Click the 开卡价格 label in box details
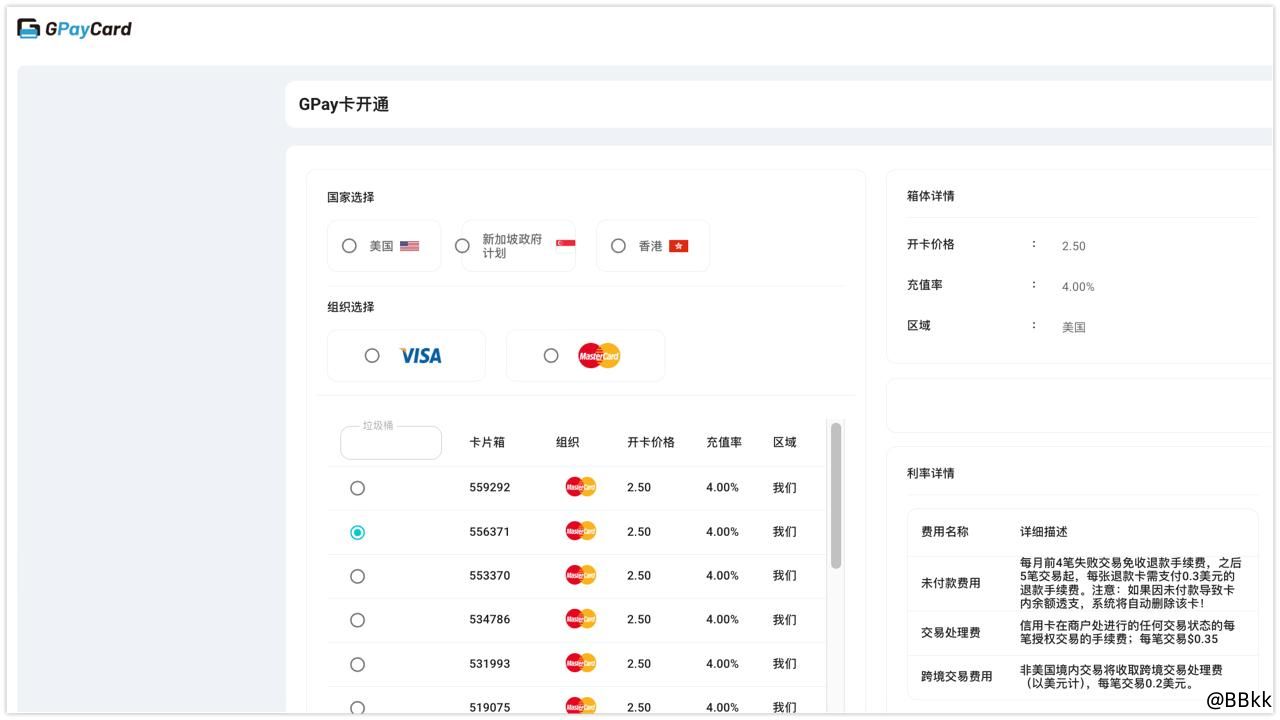The width and height of the screenshot is (1280, 720). (x=931, y=244)
